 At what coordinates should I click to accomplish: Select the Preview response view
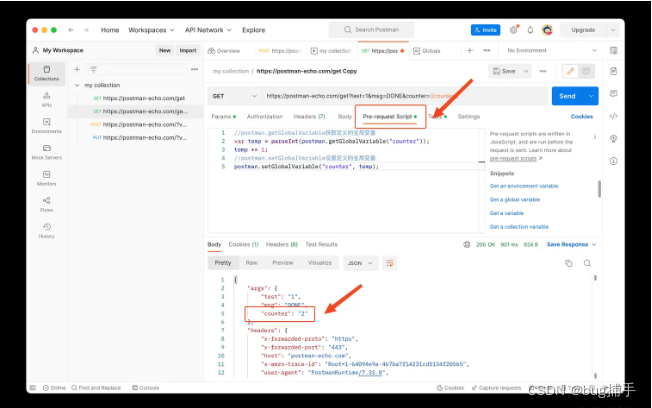(283, 263)
